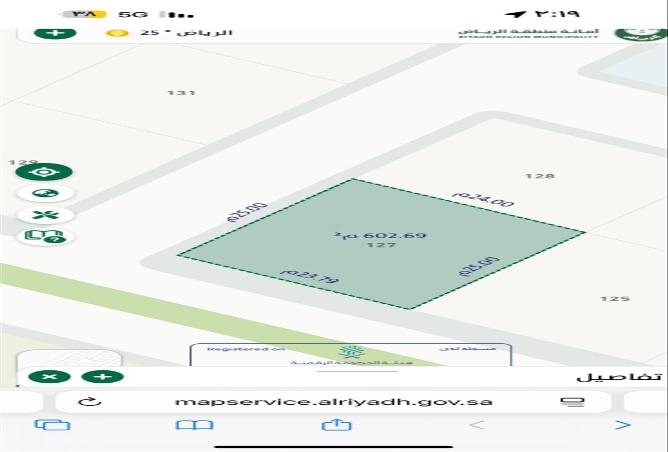Tap the mapservice.alriyadh.gov.sa address field
Screen dimensions: 668x452
pyautogui.click(x=334, y=402)
